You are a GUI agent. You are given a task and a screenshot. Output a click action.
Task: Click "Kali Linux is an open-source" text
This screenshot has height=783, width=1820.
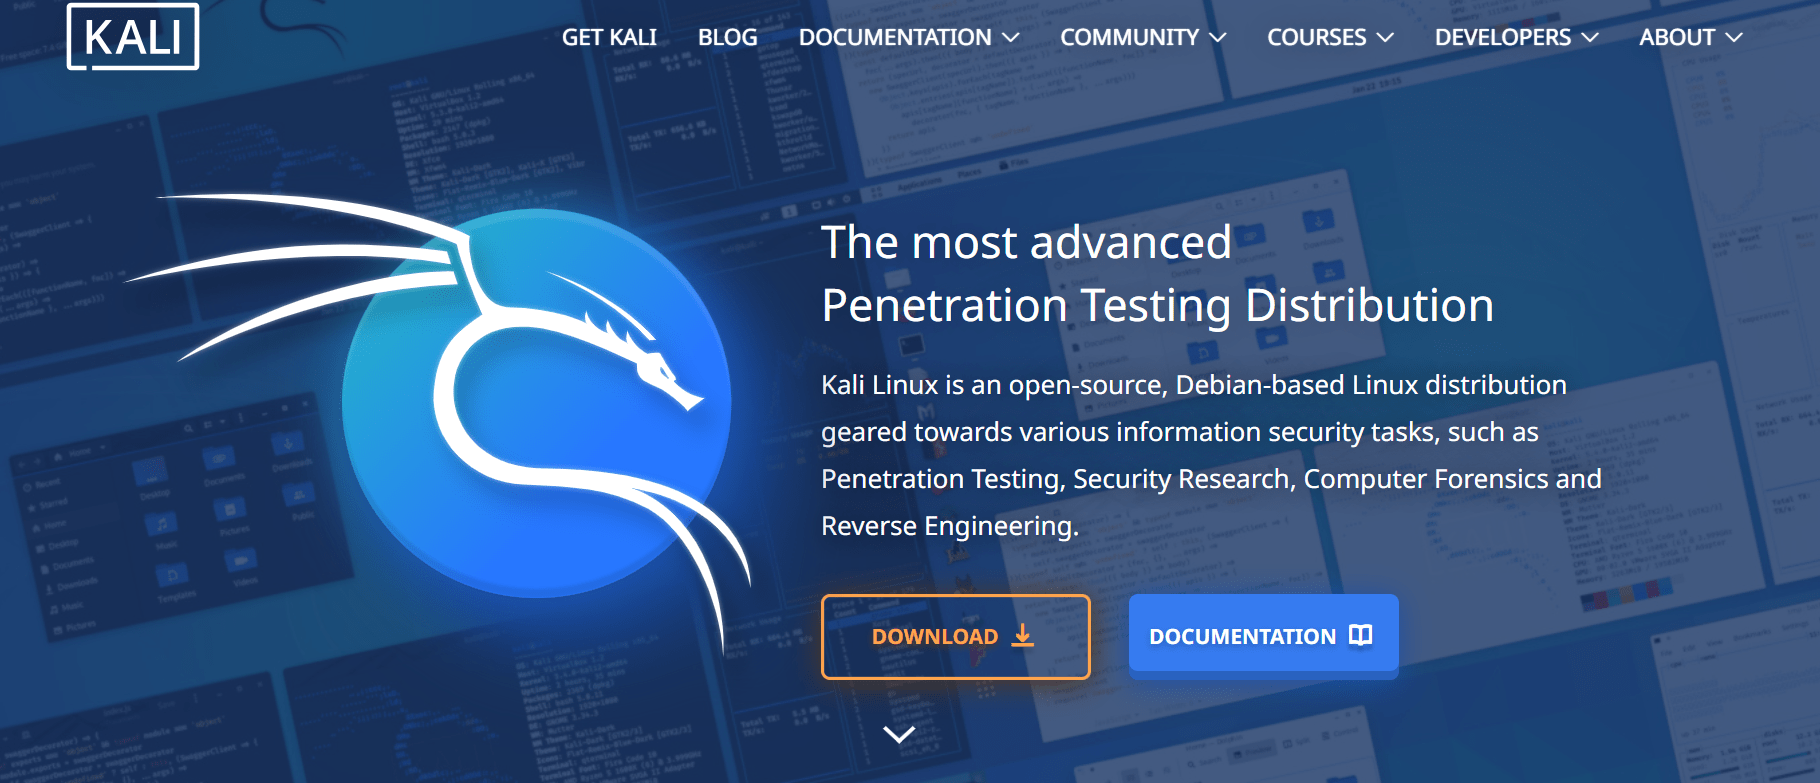(993, 385)
